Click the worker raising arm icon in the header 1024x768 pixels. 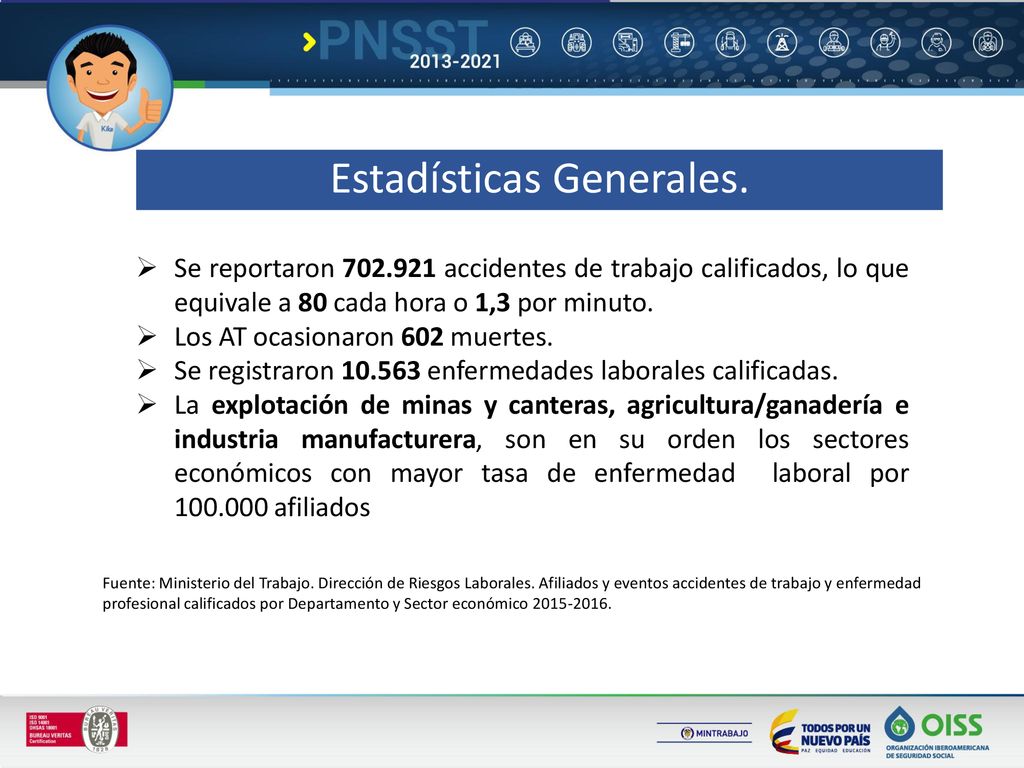pyautogui.click(x=885, y=43)
